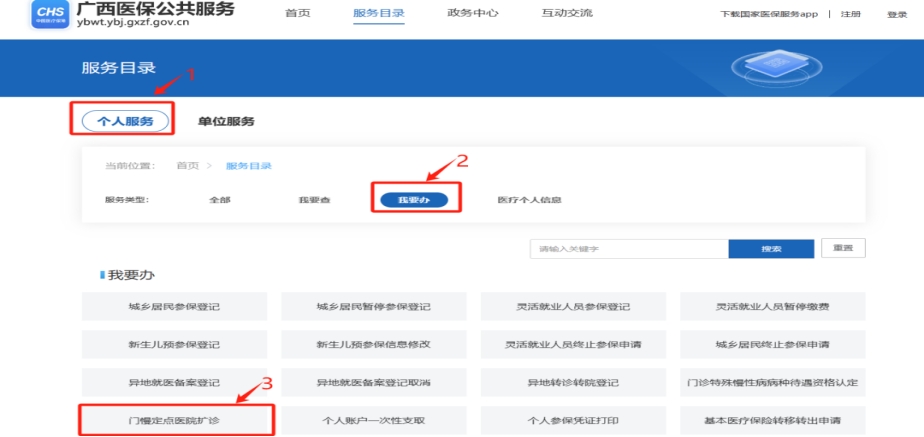Open 互动交流 in top navigation
This screenshot has width=924, height=437.
567,14
